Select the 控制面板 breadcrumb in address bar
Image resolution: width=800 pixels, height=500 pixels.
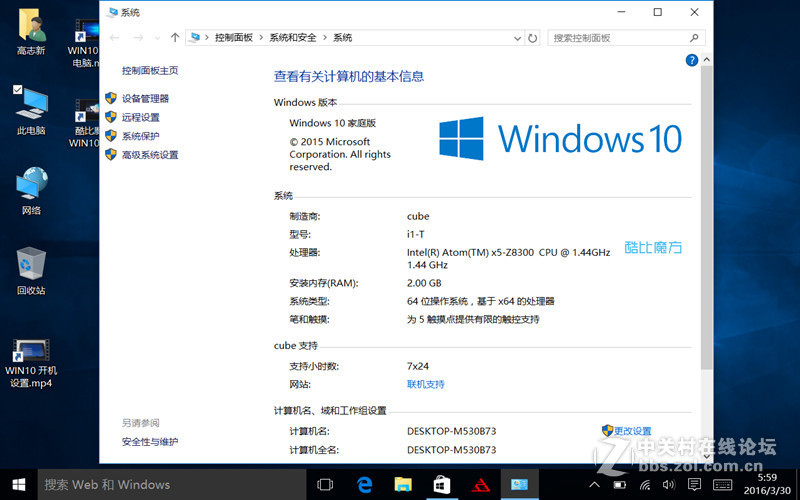234,38
